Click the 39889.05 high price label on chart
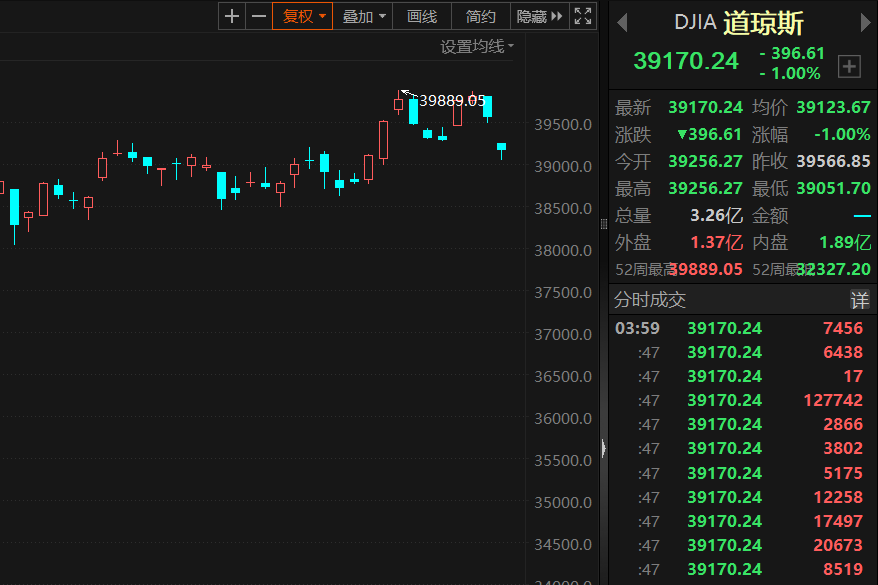 click(452, 101)
